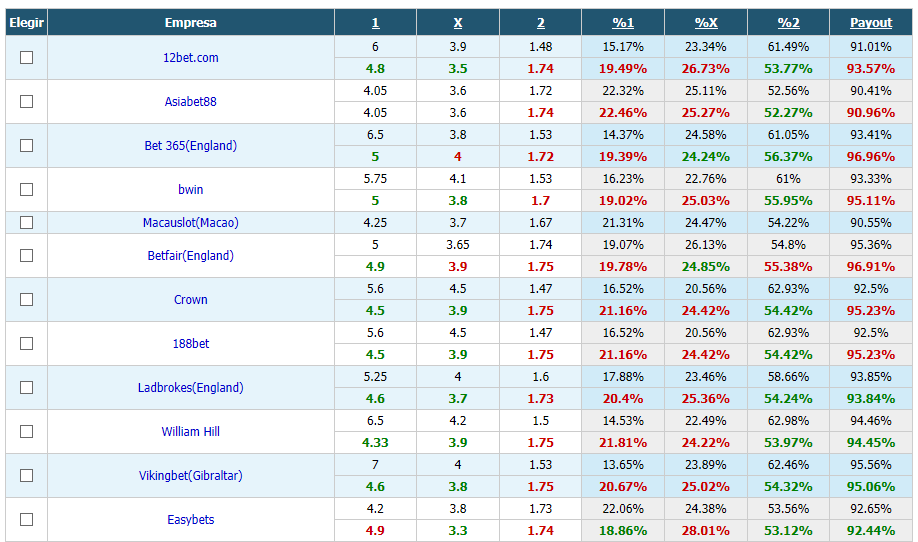Sort by the %1 column header
Screen dimensions: 918x542
coord(623,23)
